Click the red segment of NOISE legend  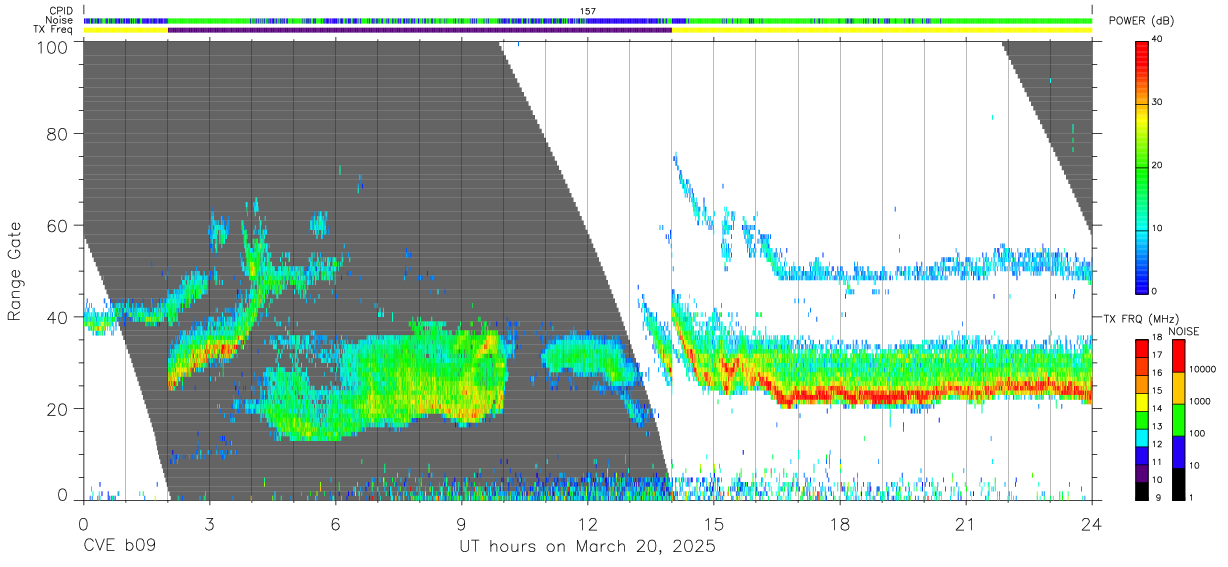[1178, 356]
